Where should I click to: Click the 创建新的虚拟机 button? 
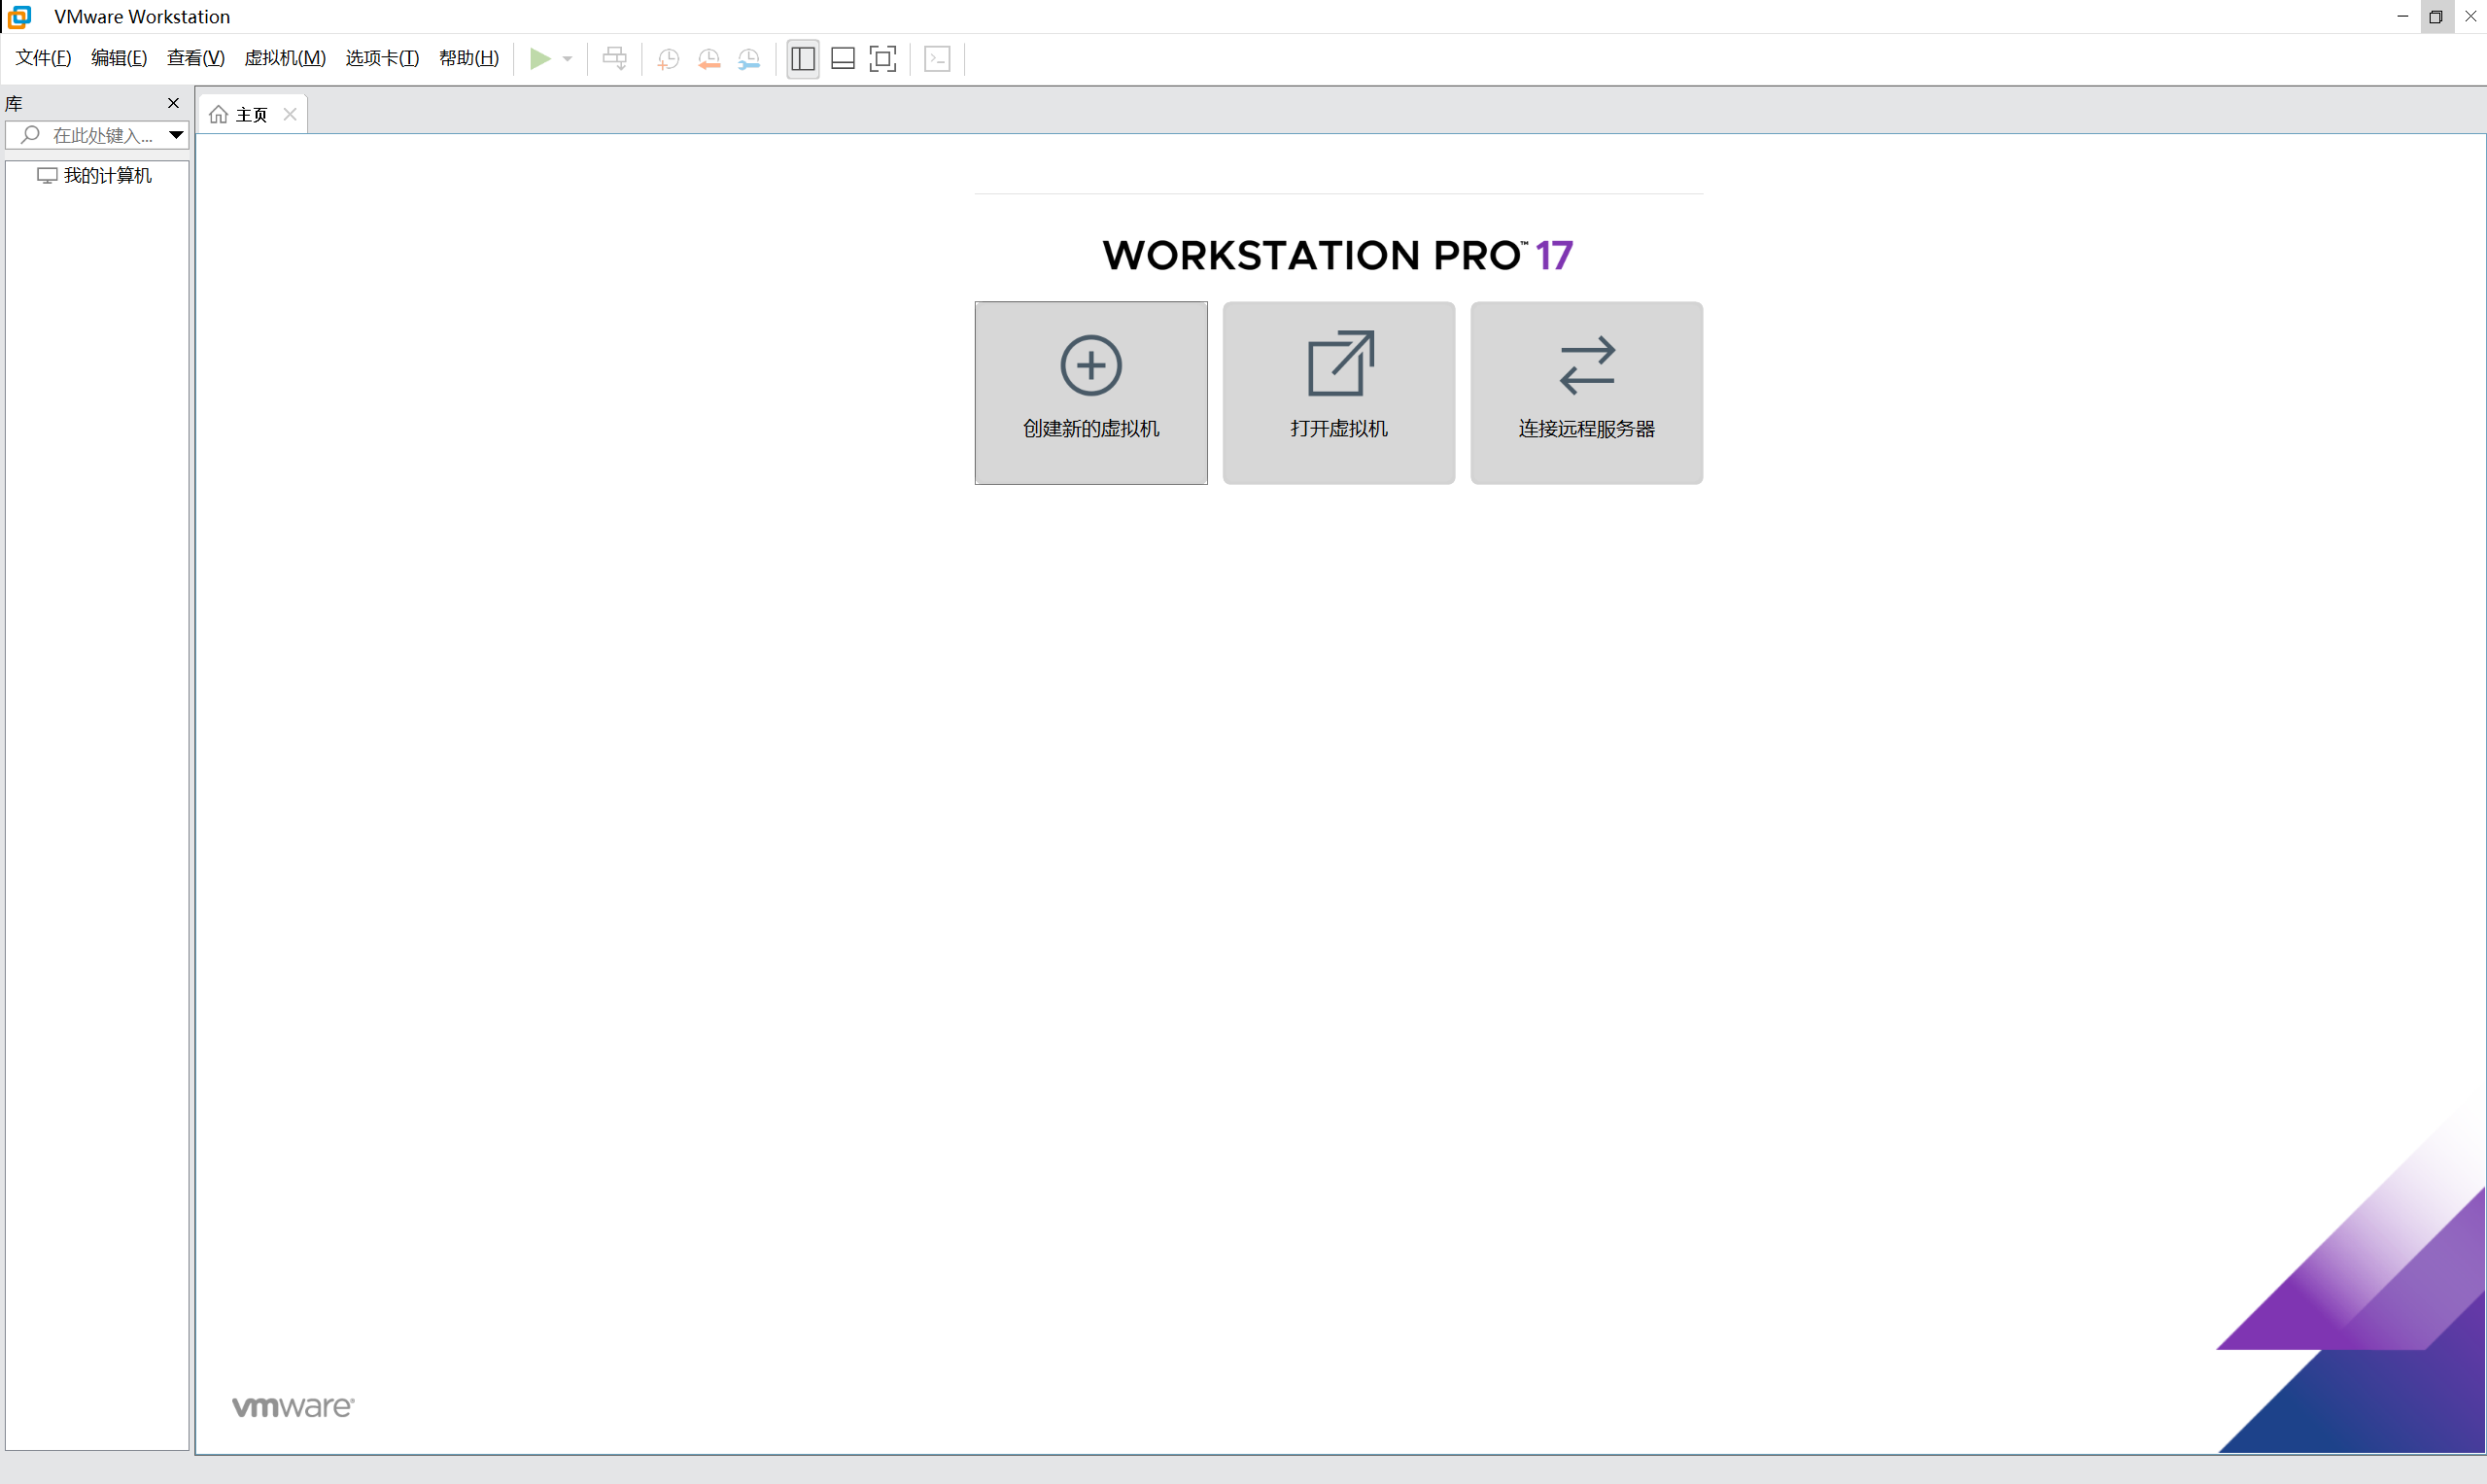pyautogui.click(x=1091, y=393)
